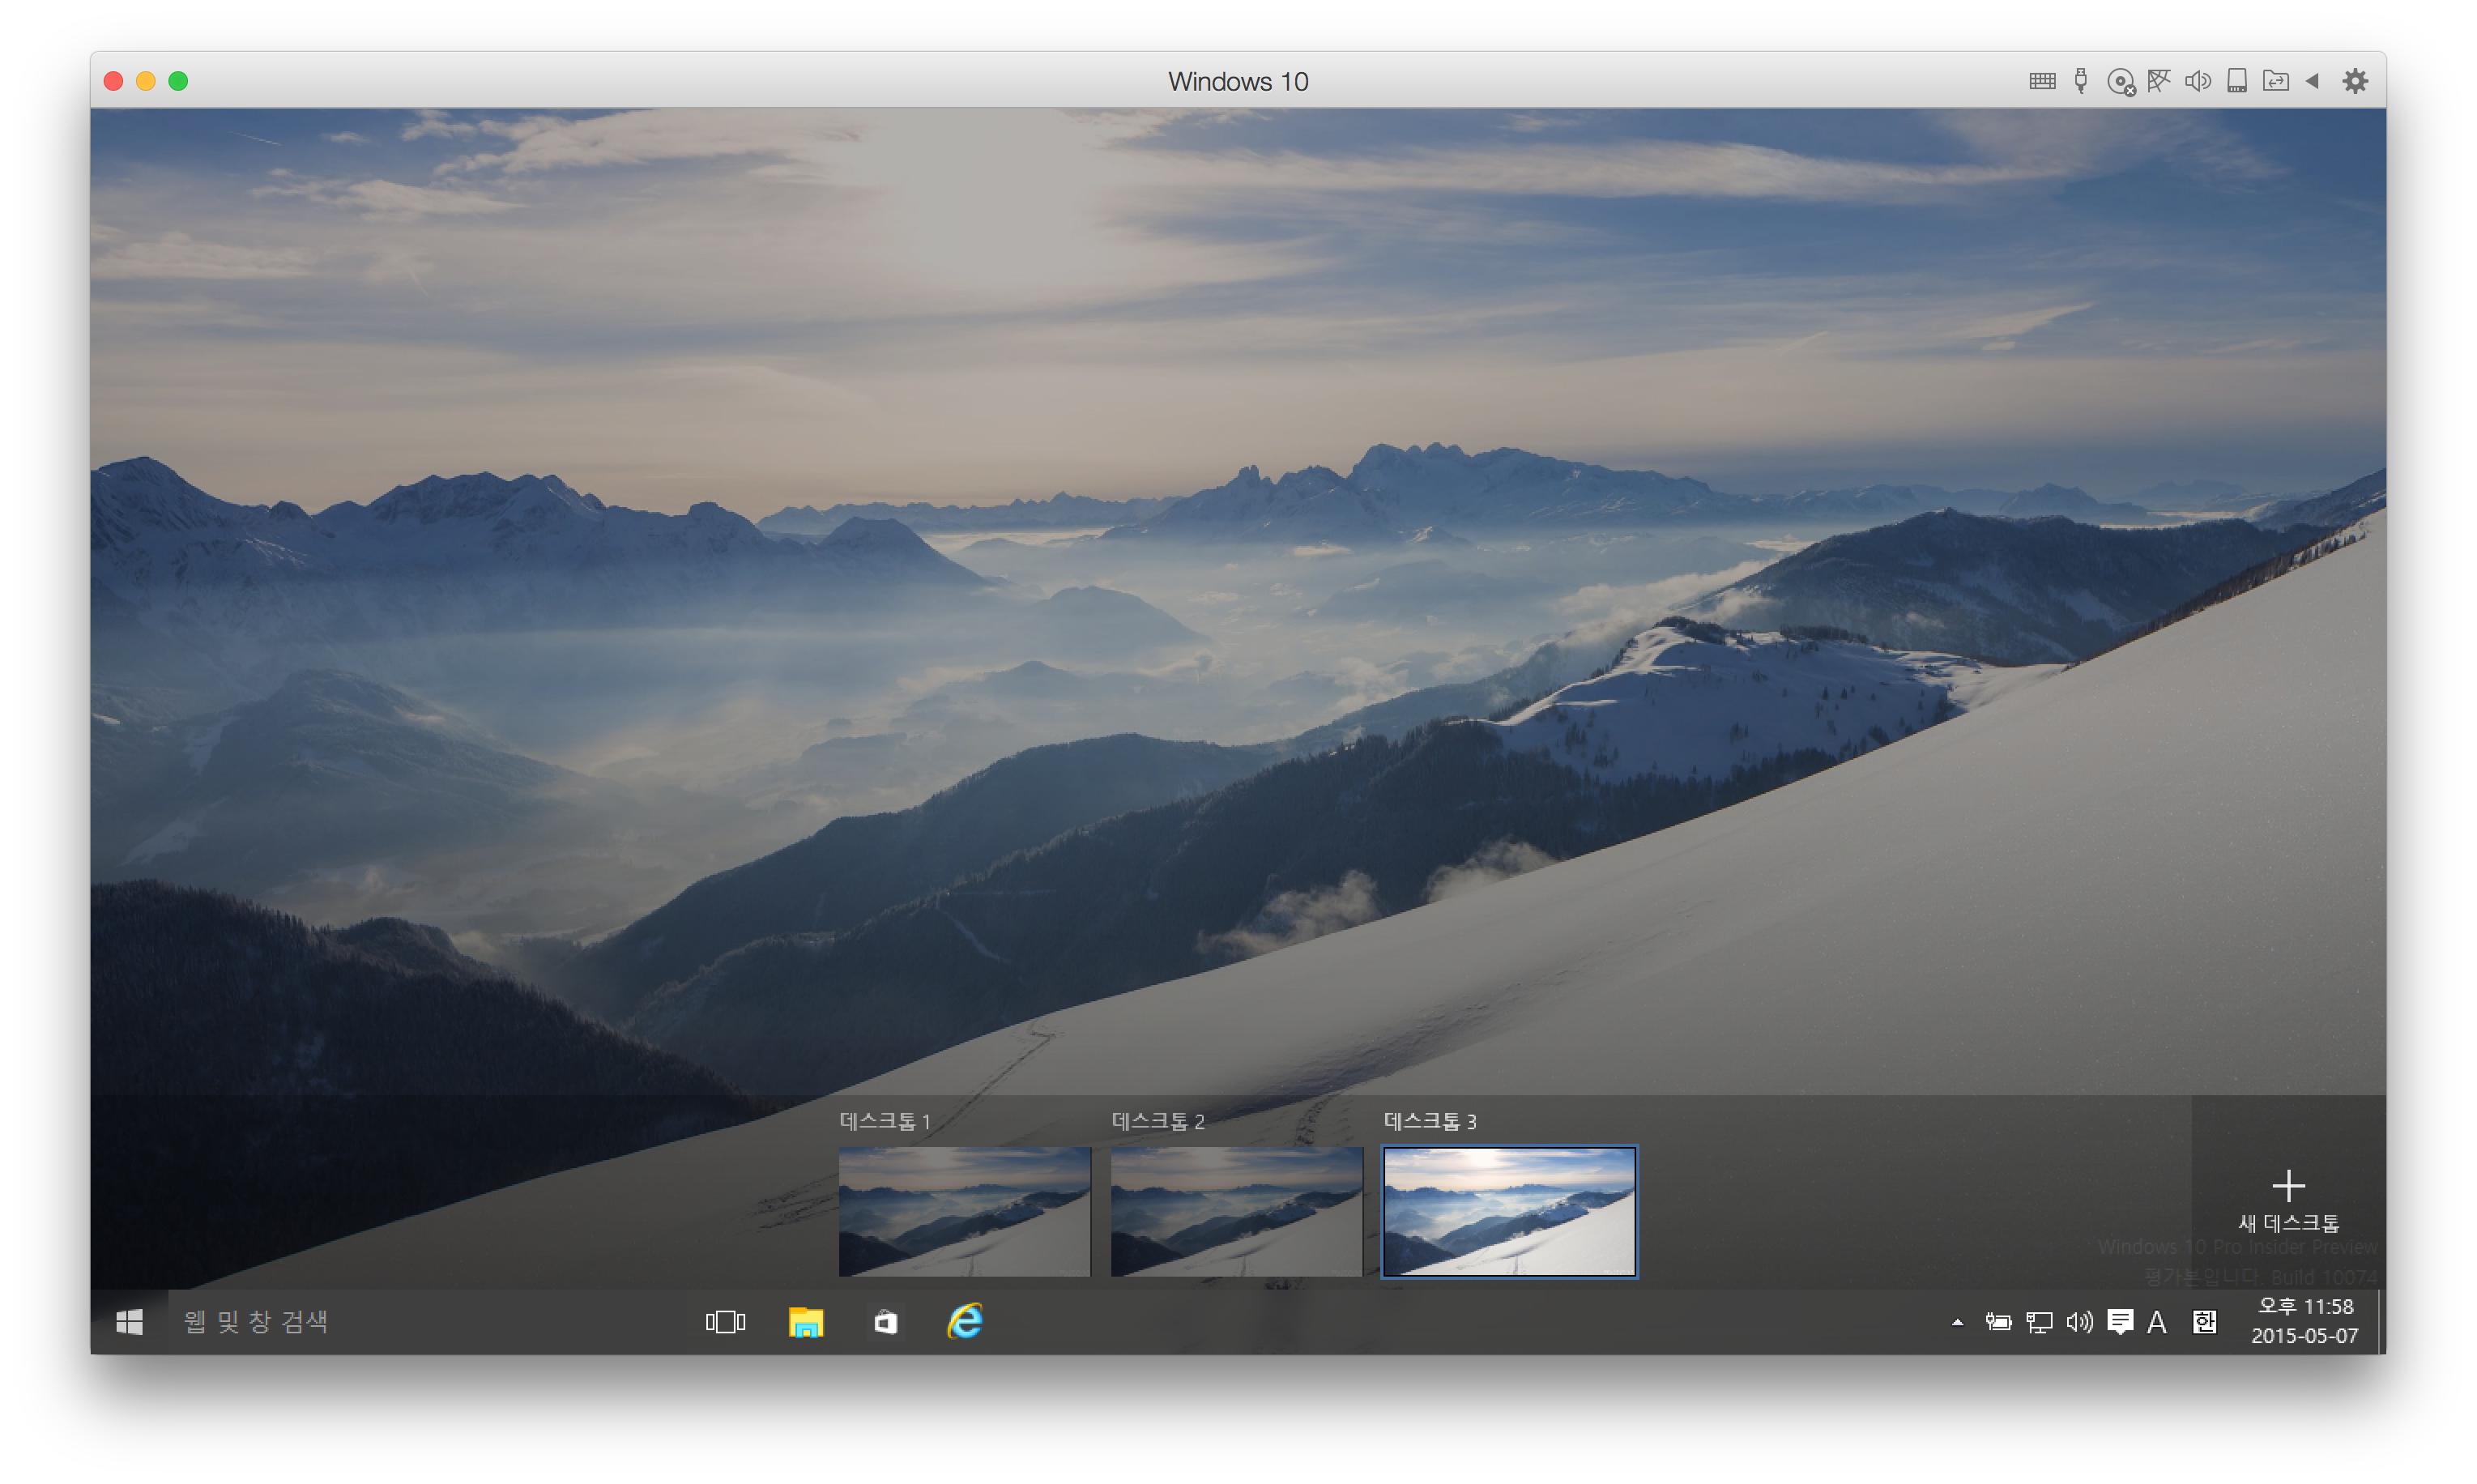This screenshot has width=2477, height=1484.
Task: Minimize the Windows 10 VM window
Action: pos(146,81)
